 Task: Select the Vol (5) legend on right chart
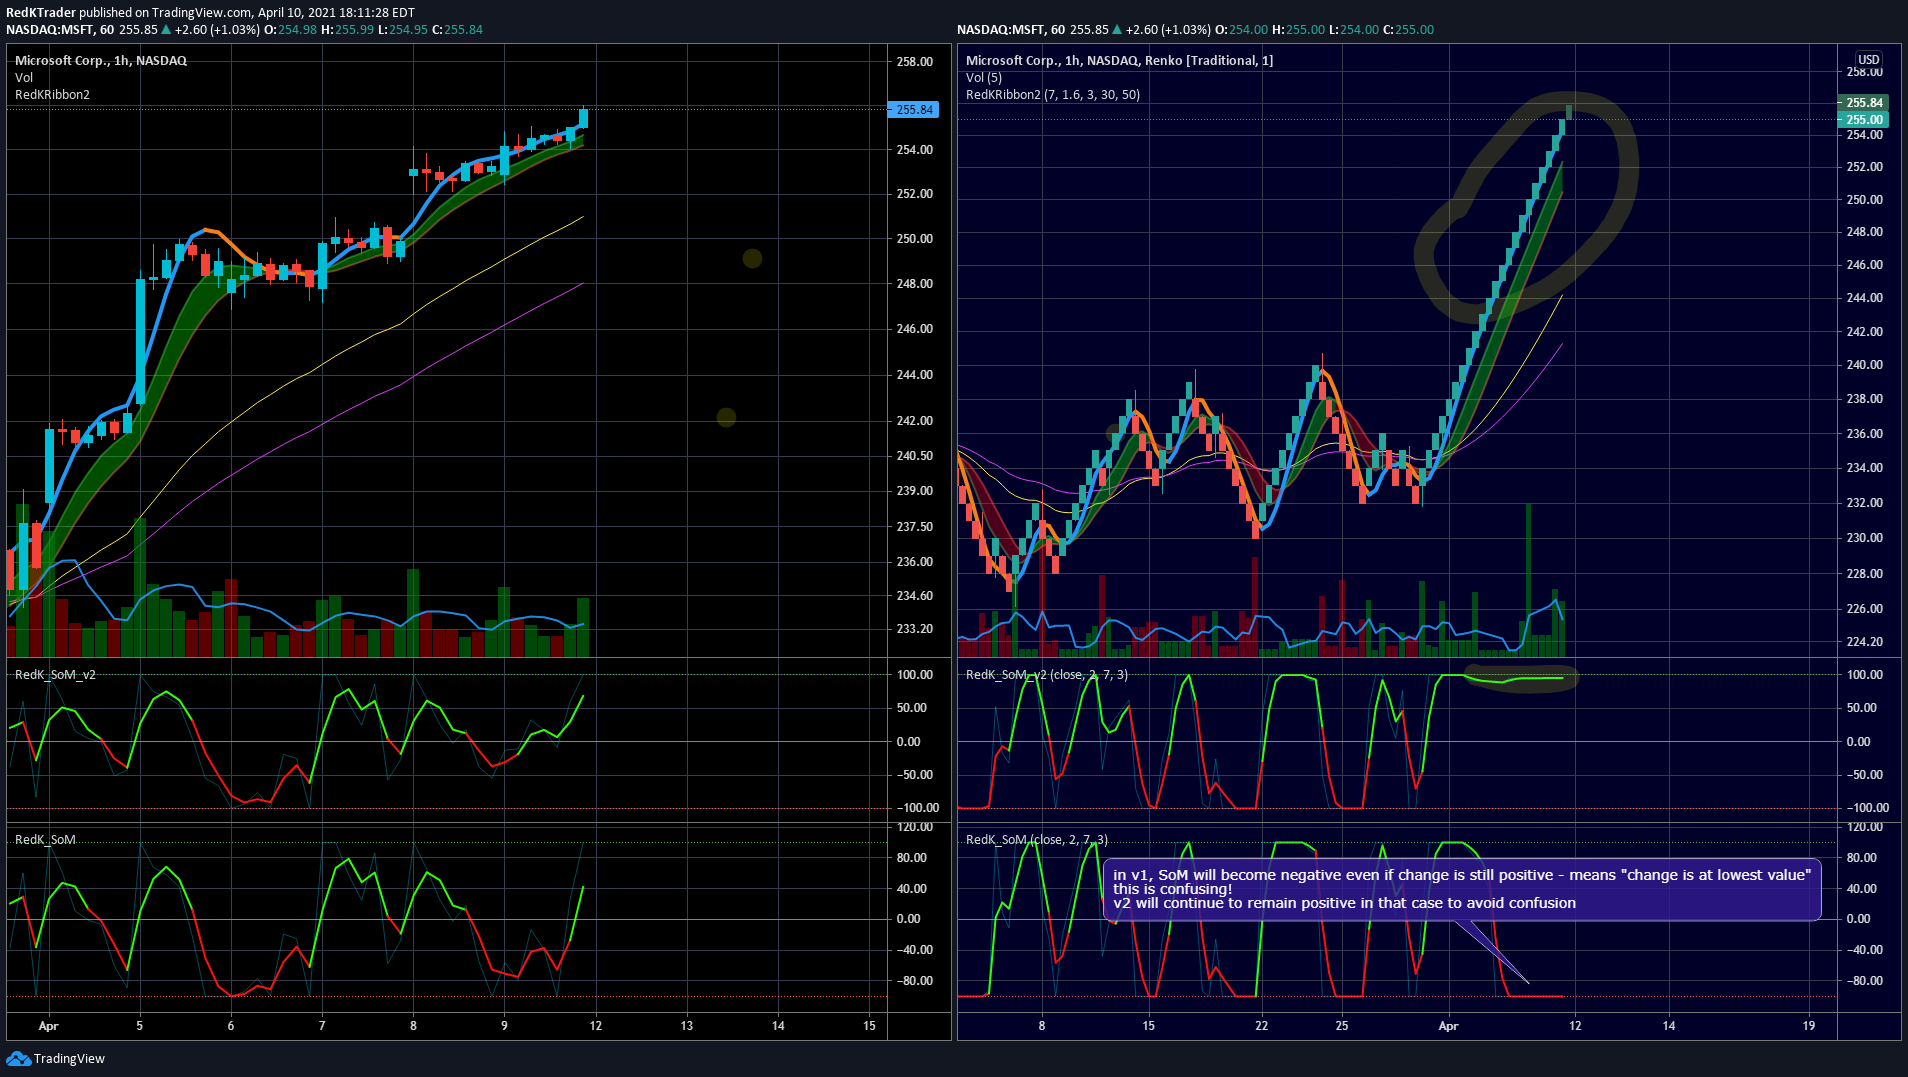(983, 78)
